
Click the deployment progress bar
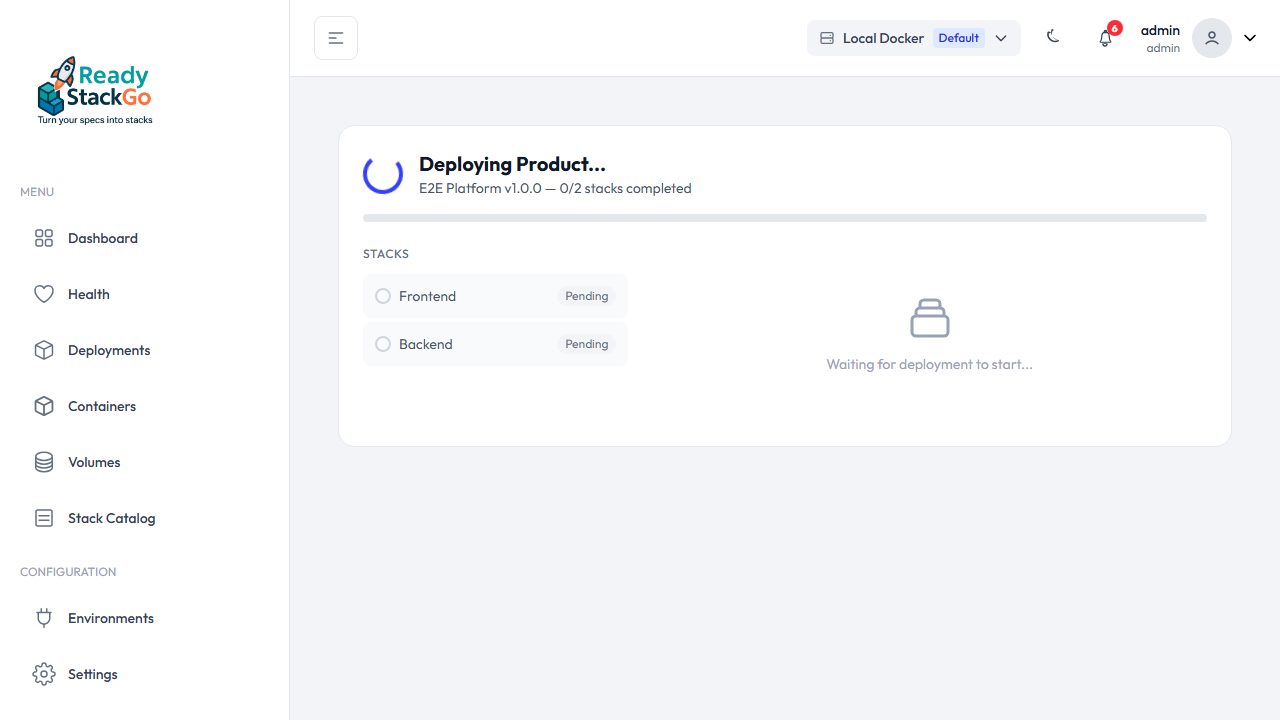pyautogui.click(x=784, y=217)
